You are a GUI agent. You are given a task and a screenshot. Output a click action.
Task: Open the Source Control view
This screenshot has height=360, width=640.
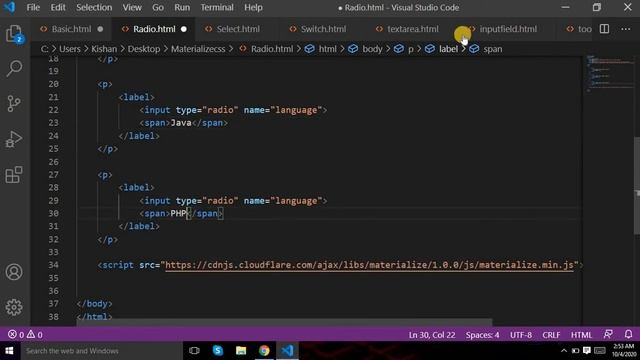tap(14, 104)
